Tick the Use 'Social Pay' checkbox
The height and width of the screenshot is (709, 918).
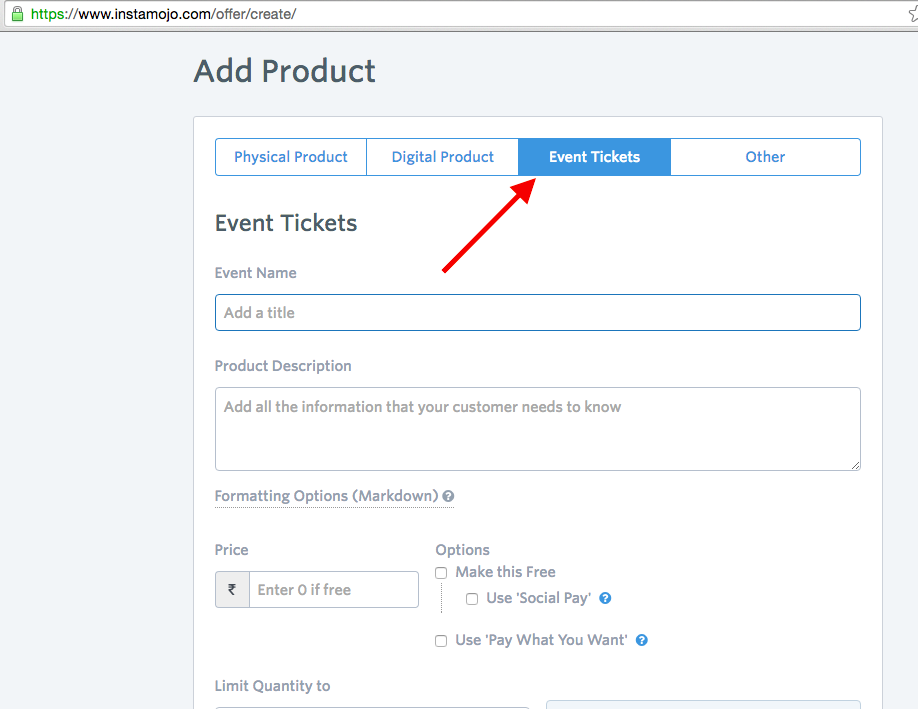pyautogui.click(x=472, y=599)
